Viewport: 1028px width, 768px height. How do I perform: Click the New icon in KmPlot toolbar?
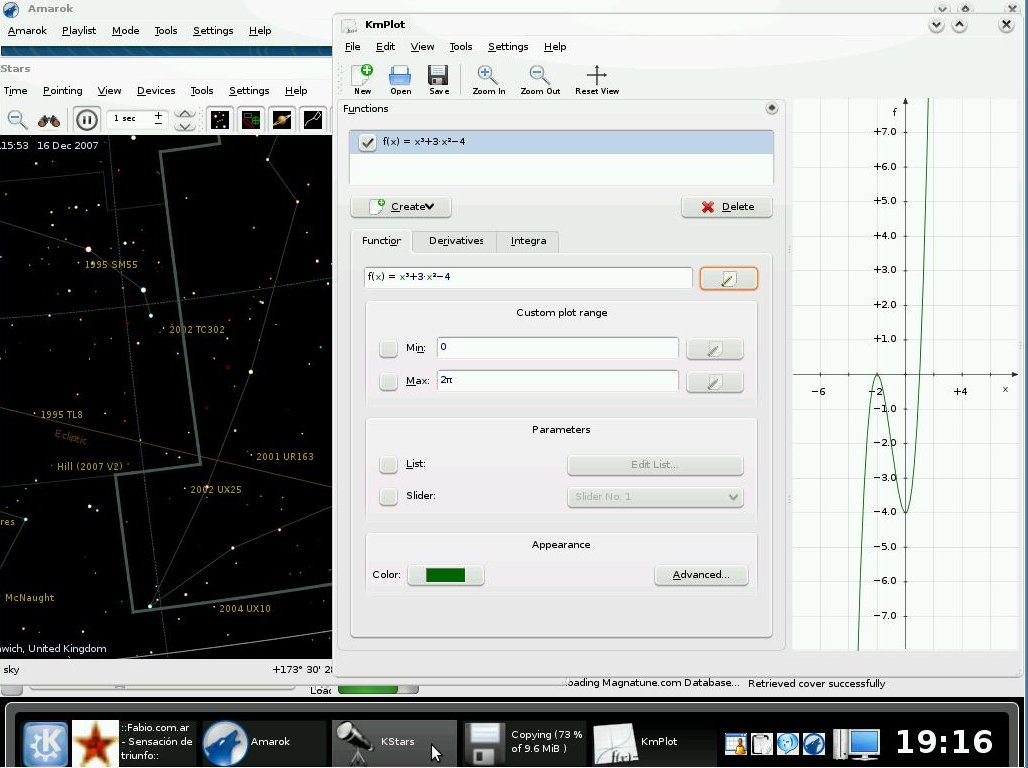(362, 80)
